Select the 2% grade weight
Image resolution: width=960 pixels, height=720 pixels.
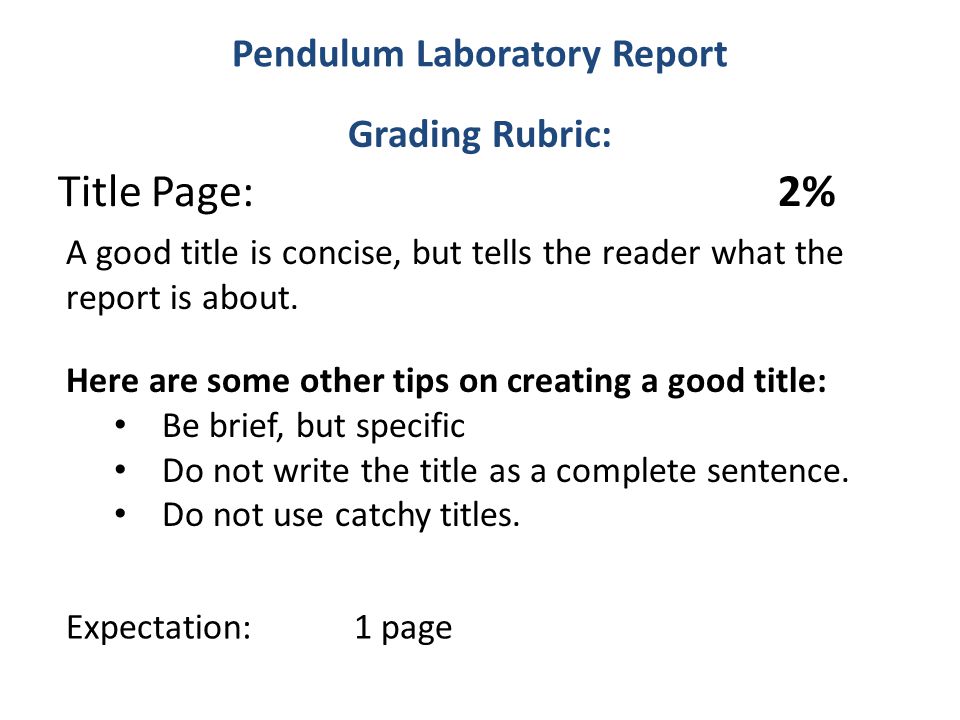[x=806, y=192]
